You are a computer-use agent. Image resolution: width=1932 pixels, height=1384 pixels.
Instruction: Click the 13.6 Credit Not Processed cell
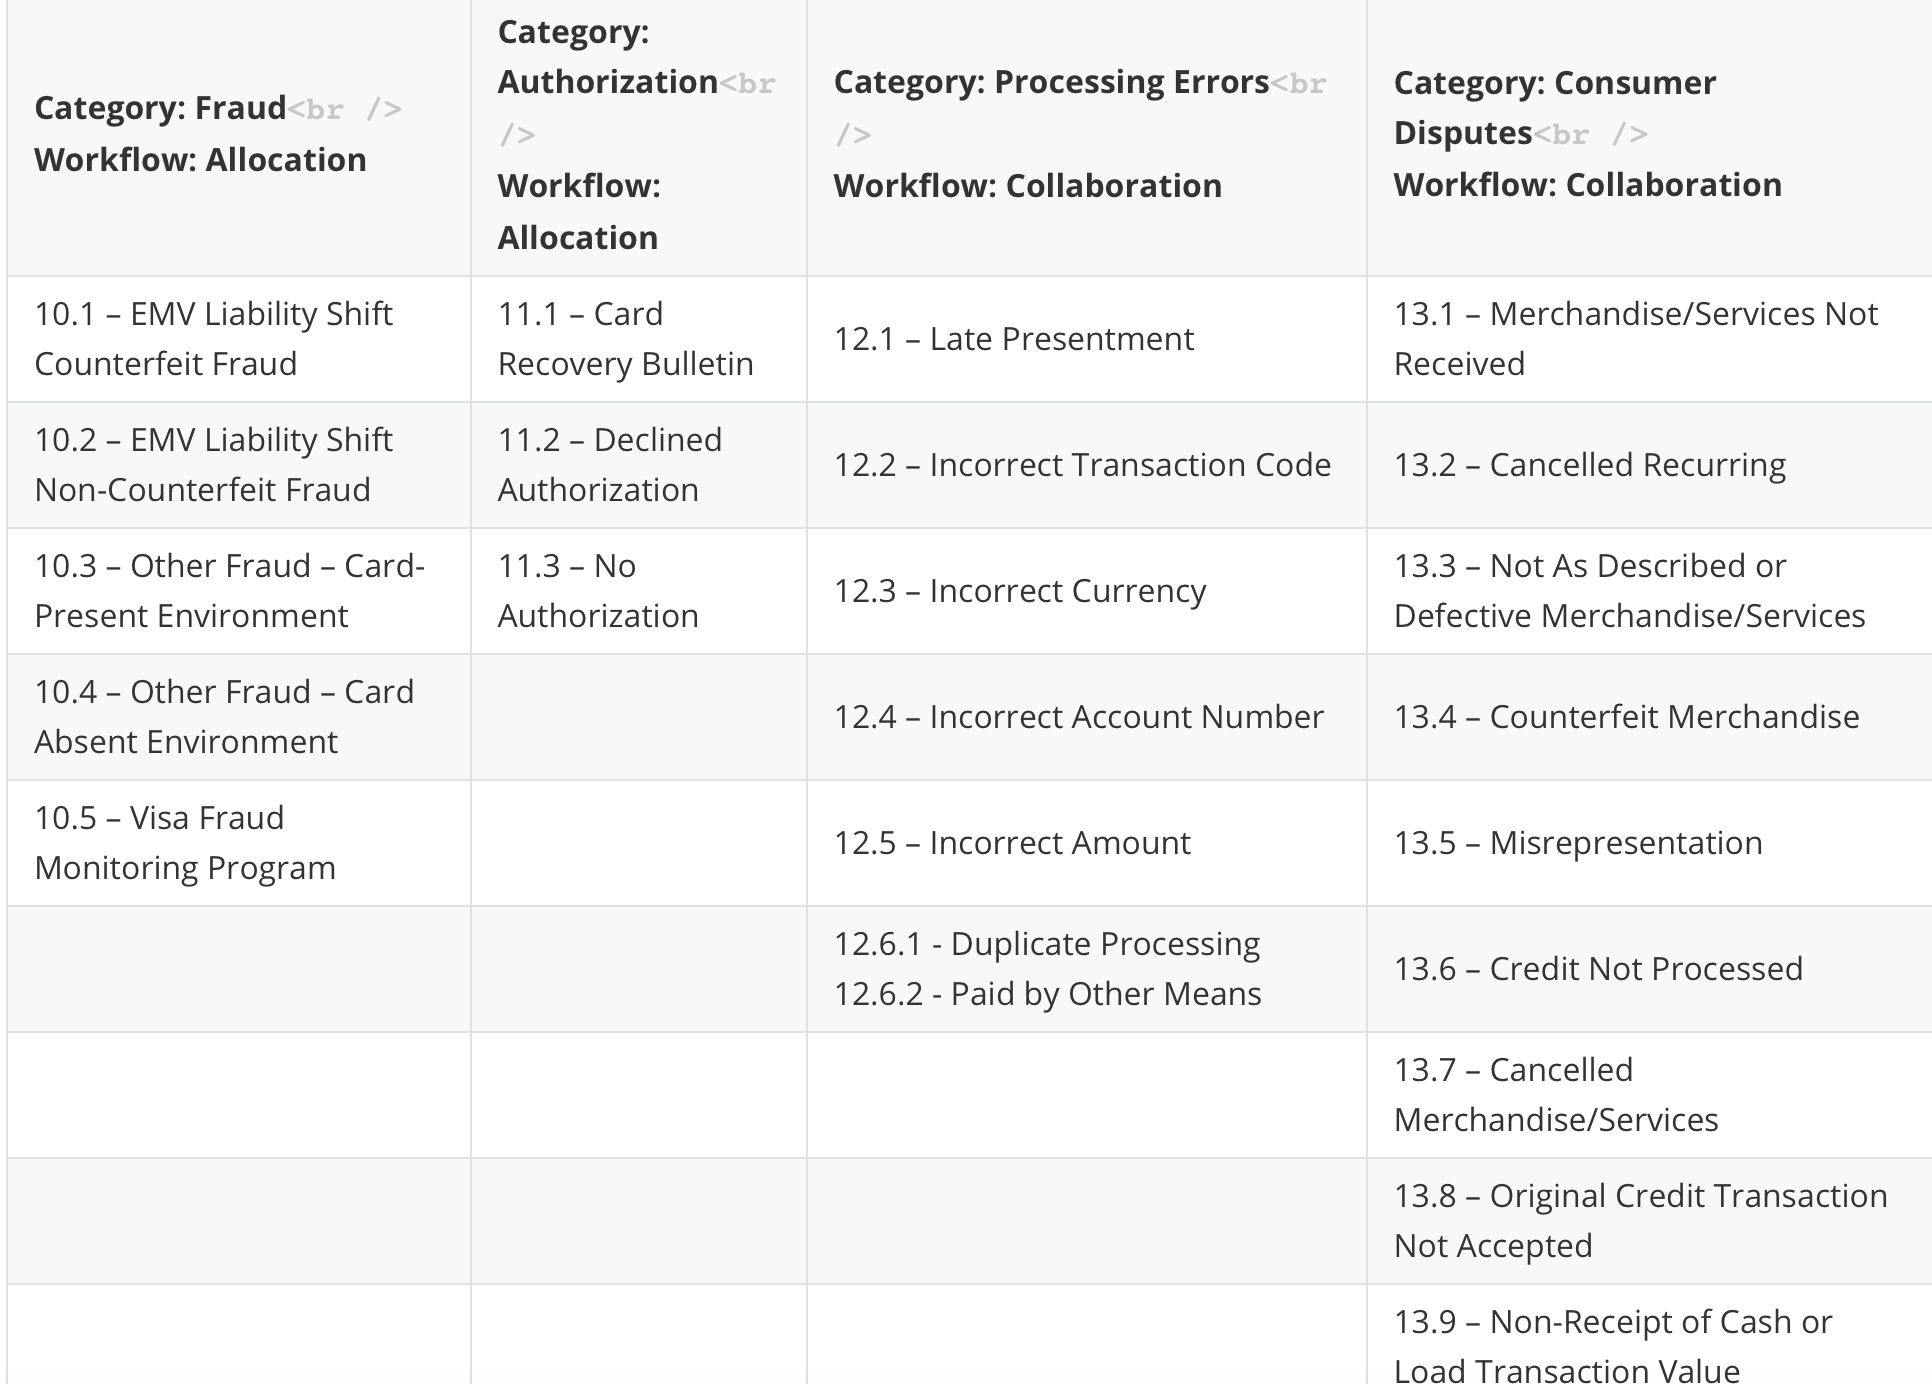1598,969
